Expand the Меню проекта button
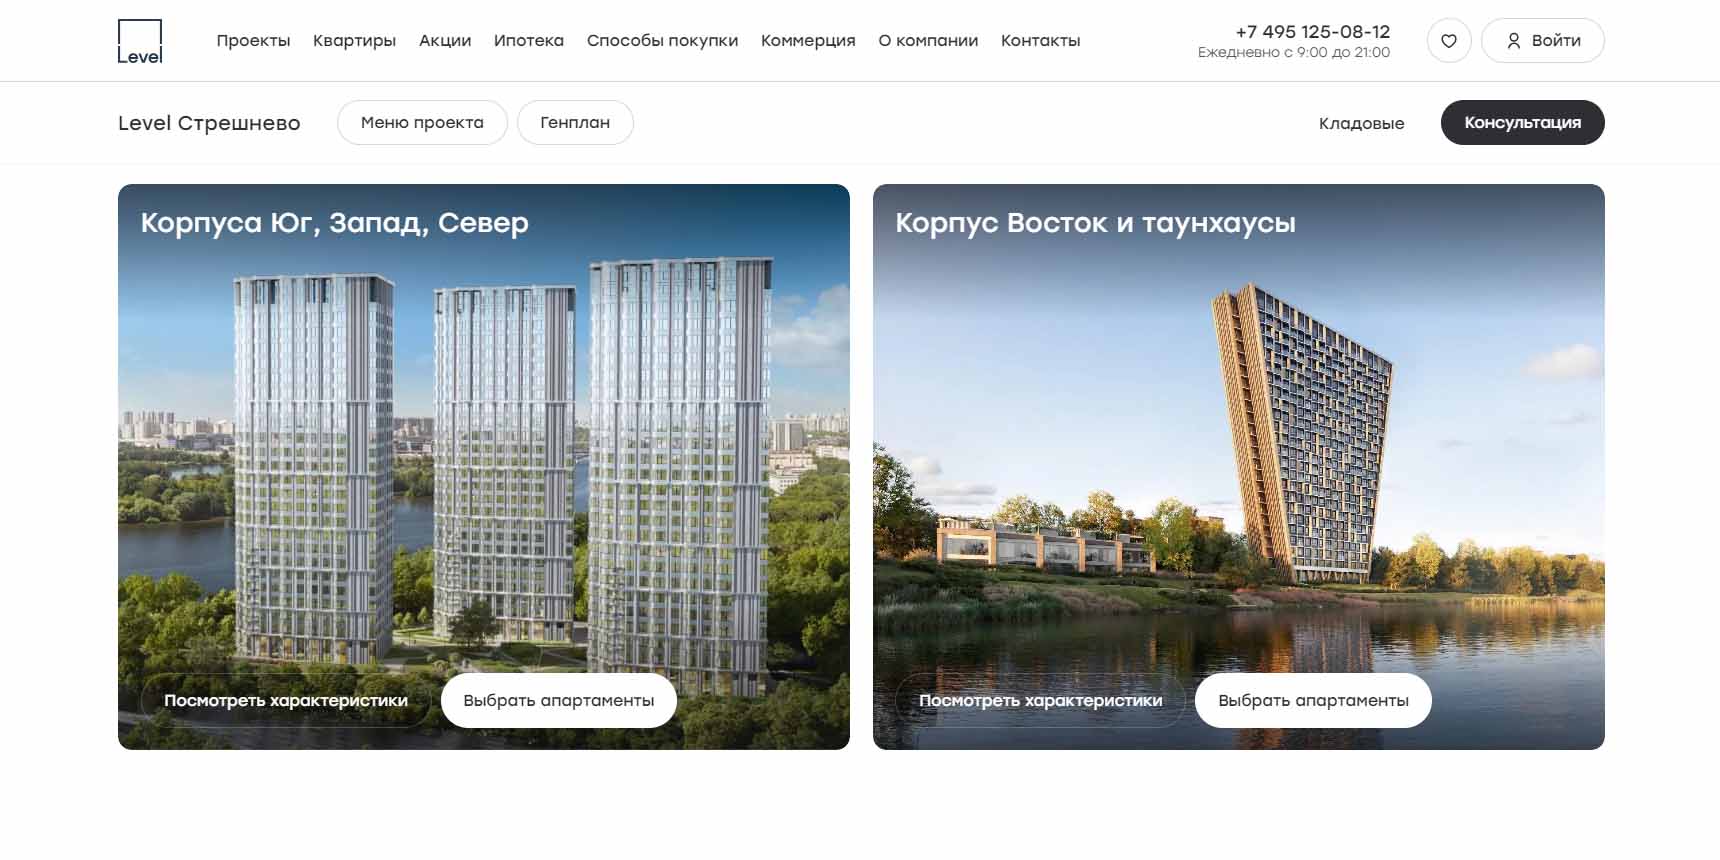1720x860 pixels. [422, 123]
